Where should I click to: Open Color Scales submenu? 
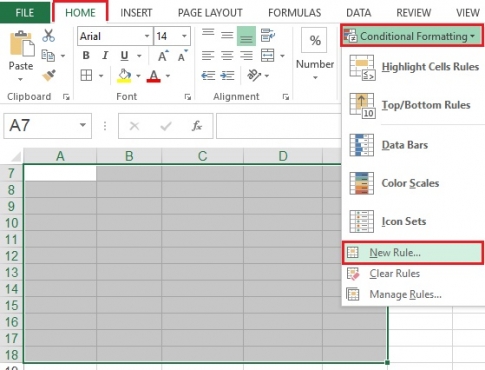click(x=413, y=183)
